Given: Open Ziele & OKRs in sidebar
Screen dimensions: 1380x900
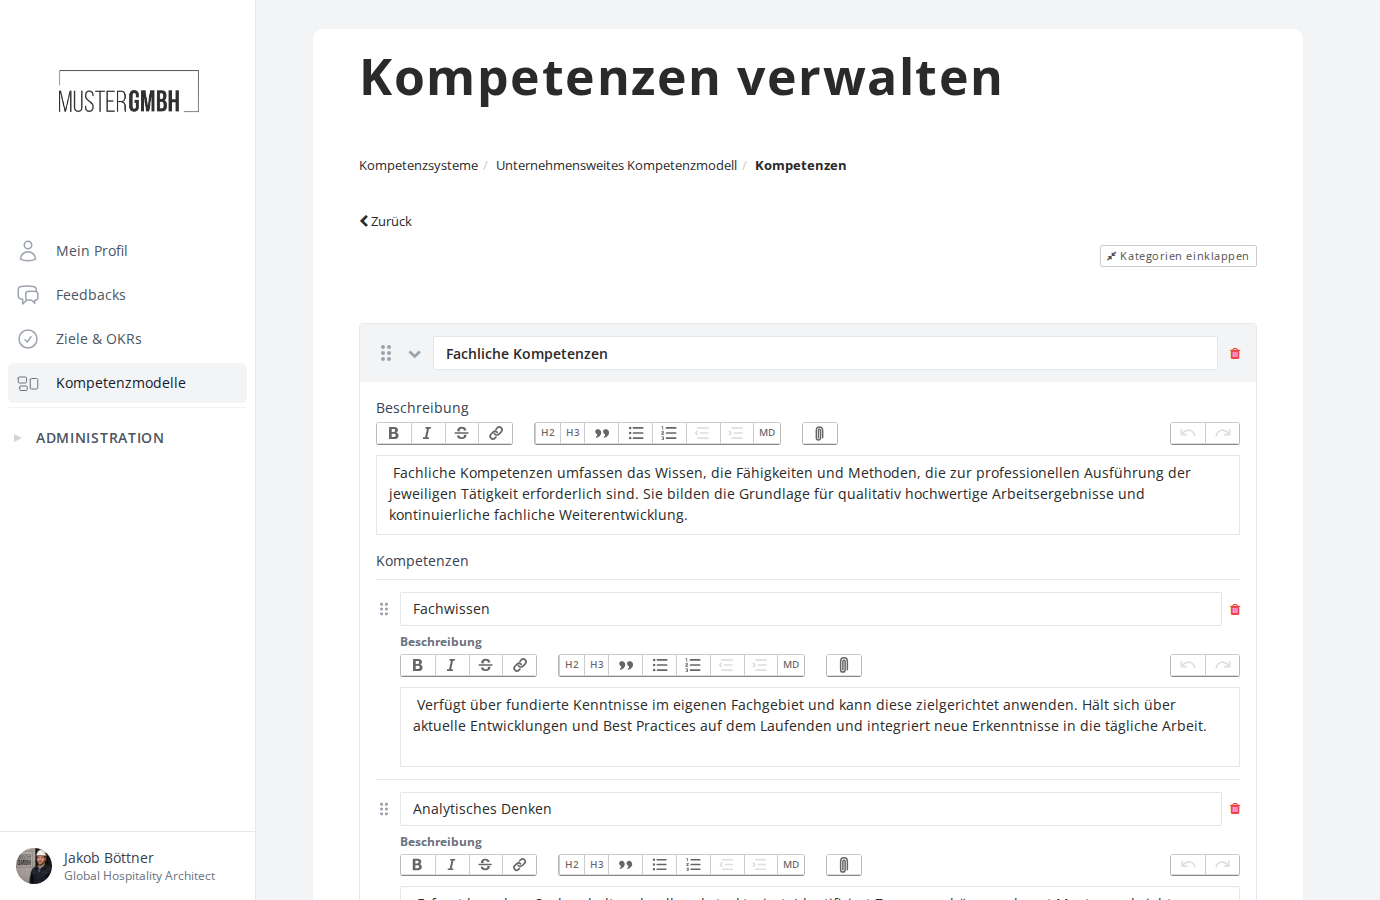Looking at the screenshot, I should (x=127, y=339).
